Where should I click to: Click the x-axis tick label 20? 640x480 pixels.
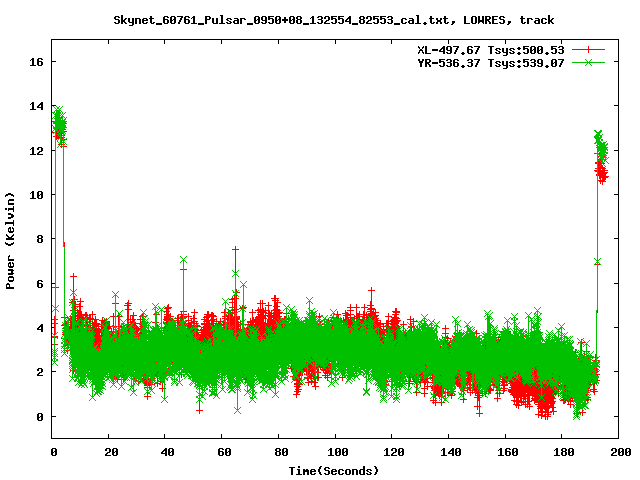111,452
